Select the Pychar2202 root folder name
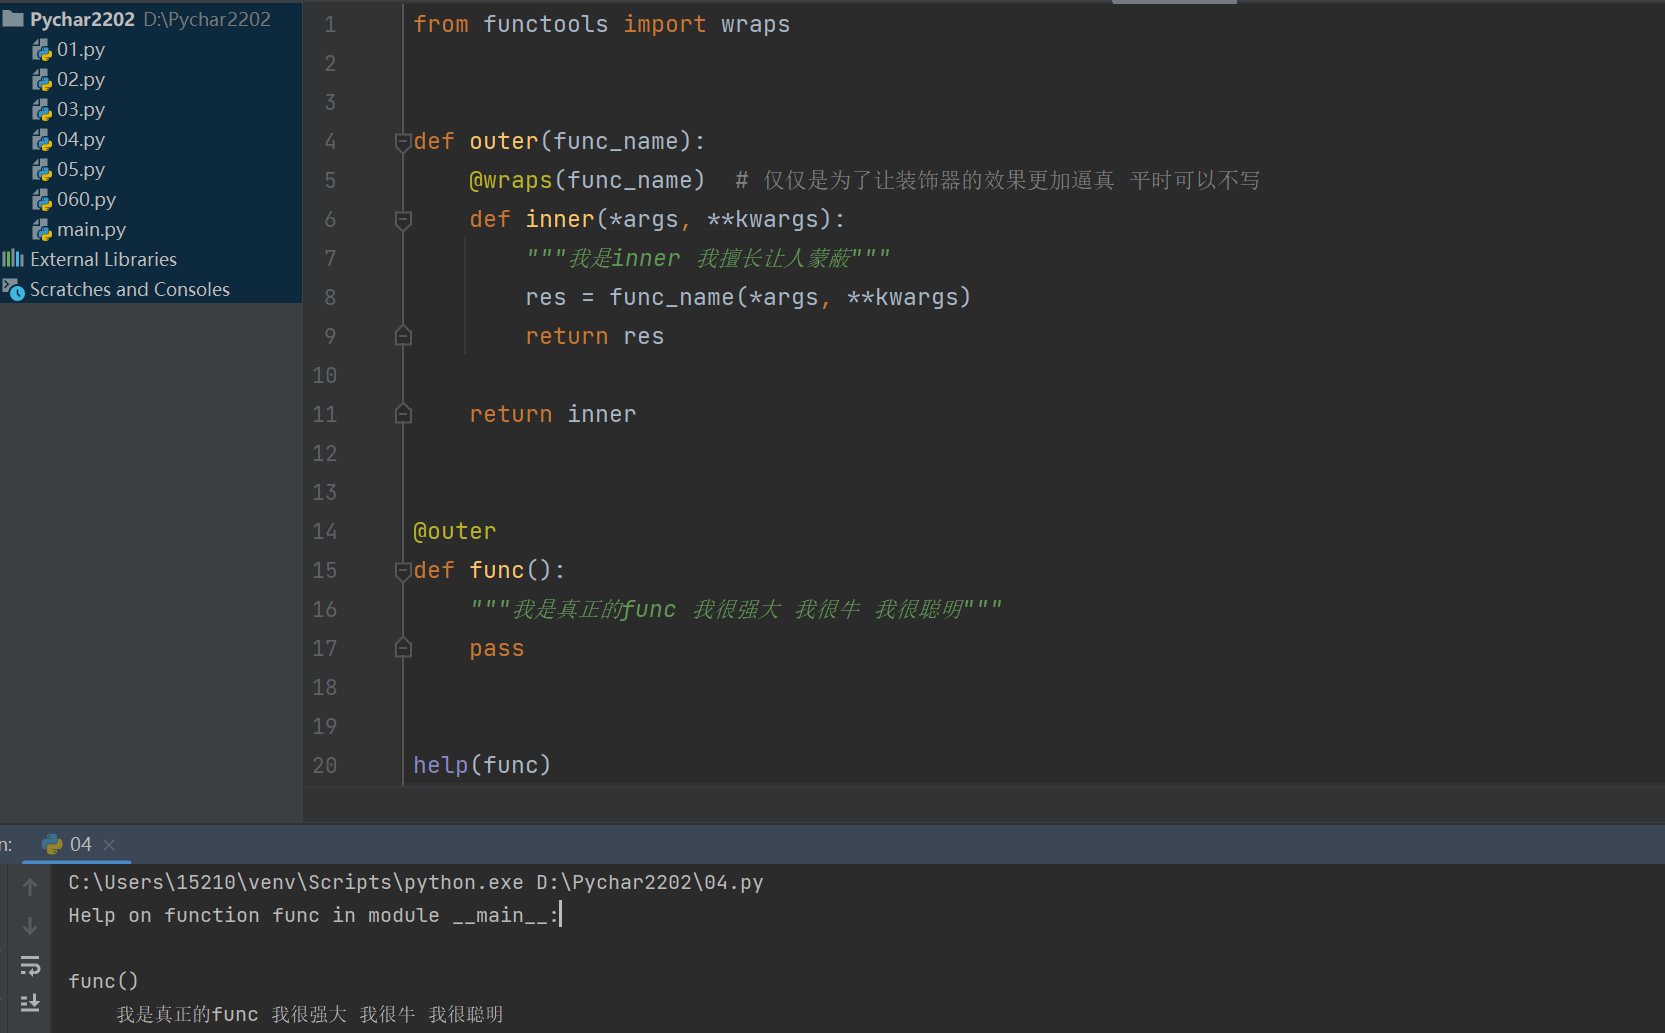1665x1033 pixels. click(82, 19)
